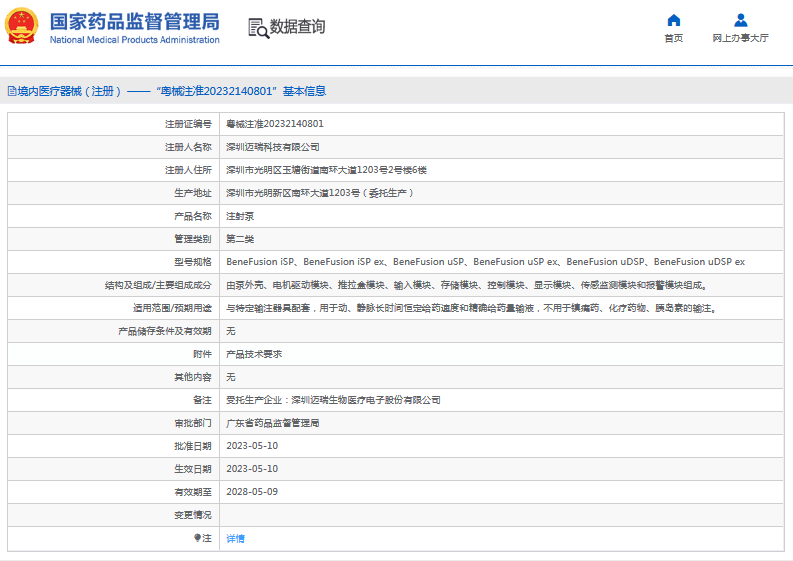793x561 pixels.
Task: Click the 批准日期 row label
Action: click(x=193, y=446)
